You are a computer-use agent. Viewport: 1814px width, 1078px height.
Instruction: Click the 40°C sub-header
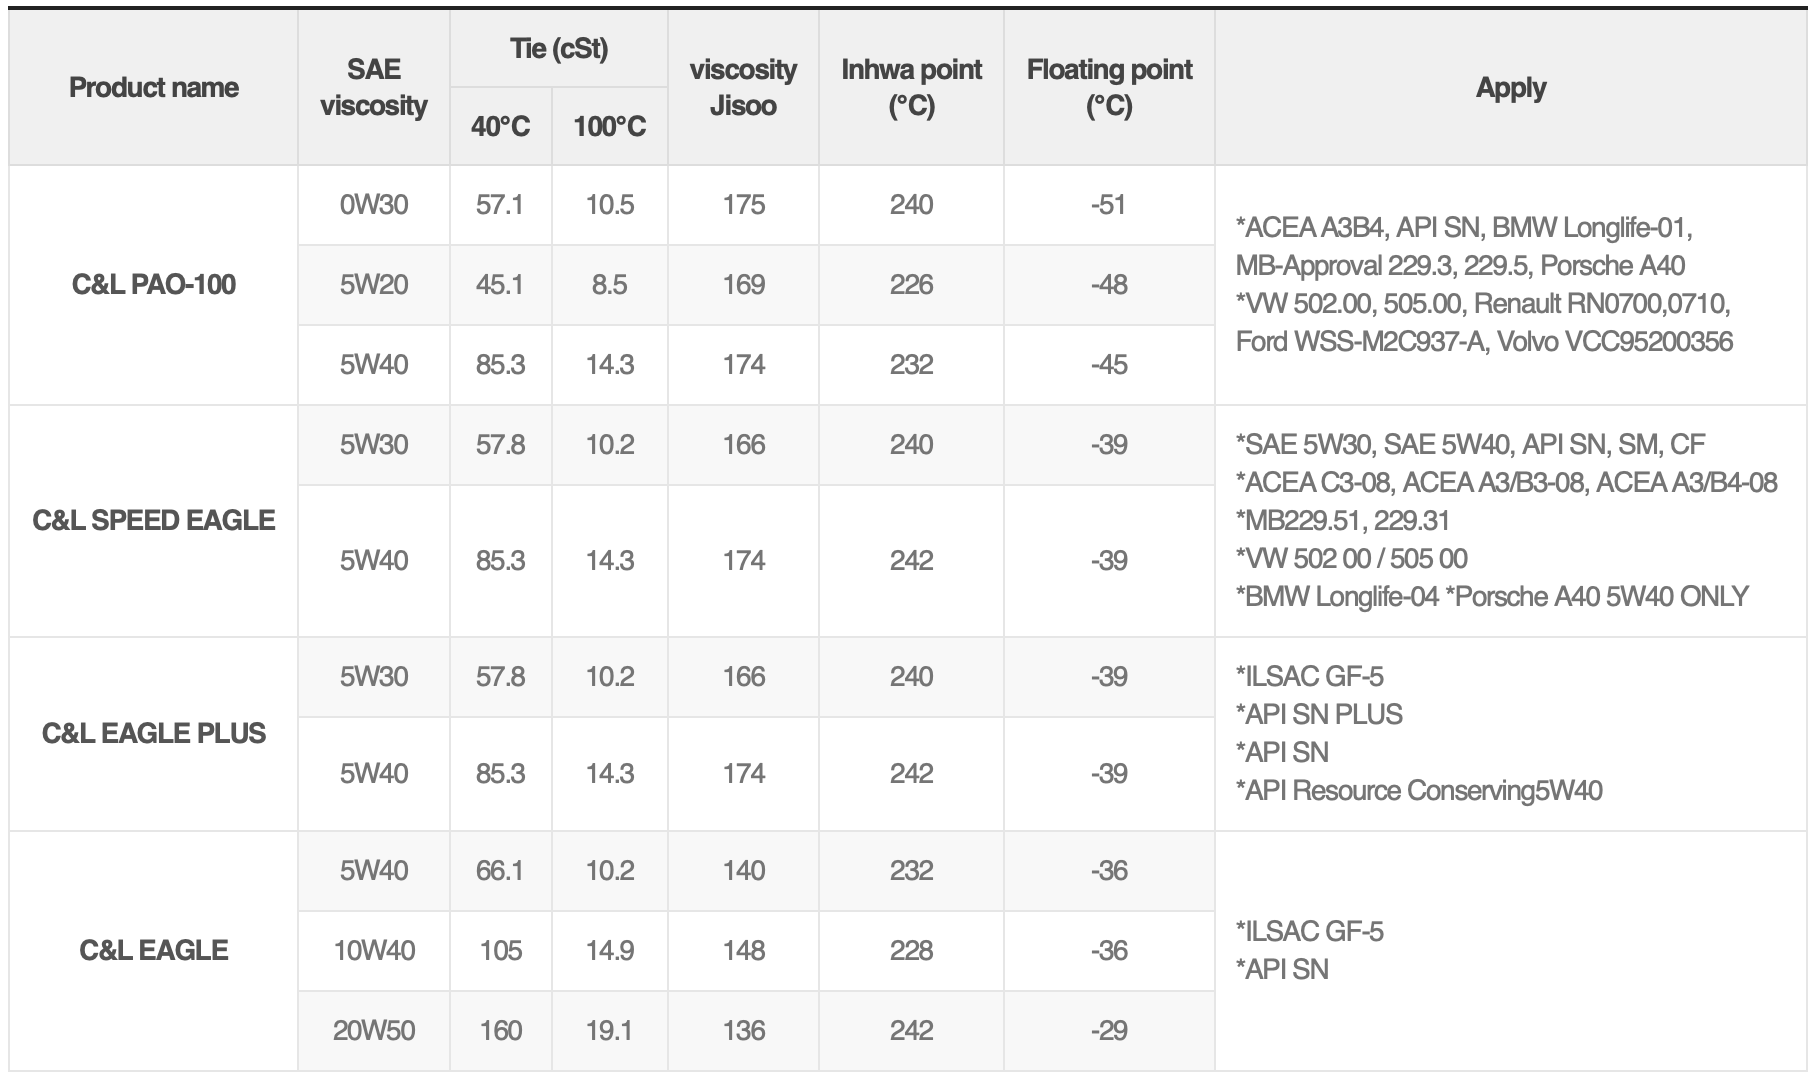tap(501, 126)
